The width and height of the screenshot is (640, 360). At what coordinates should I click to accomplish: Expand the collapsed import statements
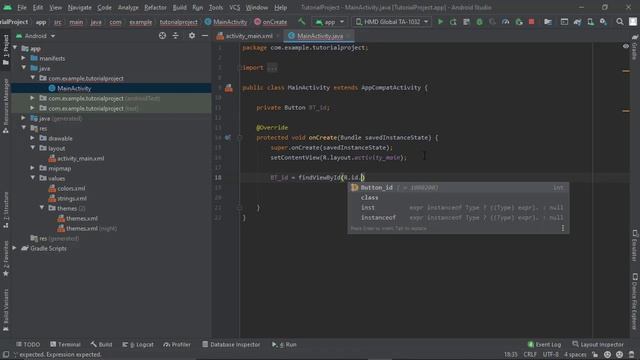[272, 68]
